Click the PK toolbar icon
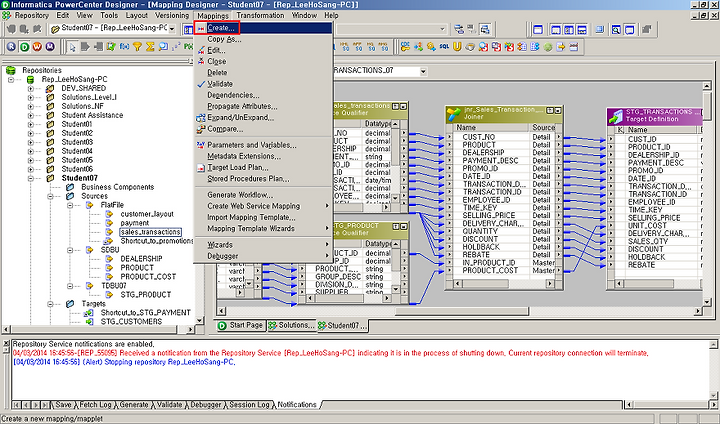Image resolution: width=720 pixels, height=424 pixels. click(188, 47)
